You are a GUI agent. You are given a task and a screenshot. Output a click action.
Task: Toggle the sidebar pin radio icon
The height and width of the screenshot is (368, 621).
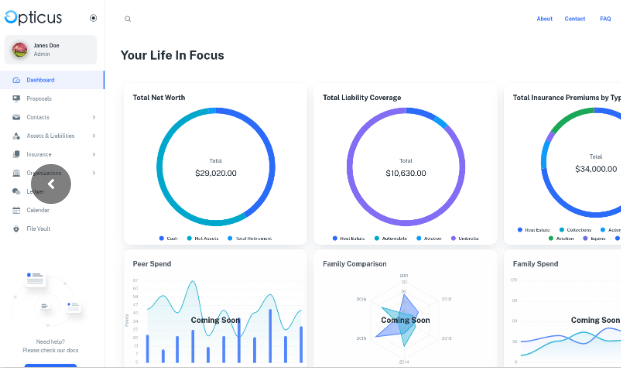pos(93,18)
